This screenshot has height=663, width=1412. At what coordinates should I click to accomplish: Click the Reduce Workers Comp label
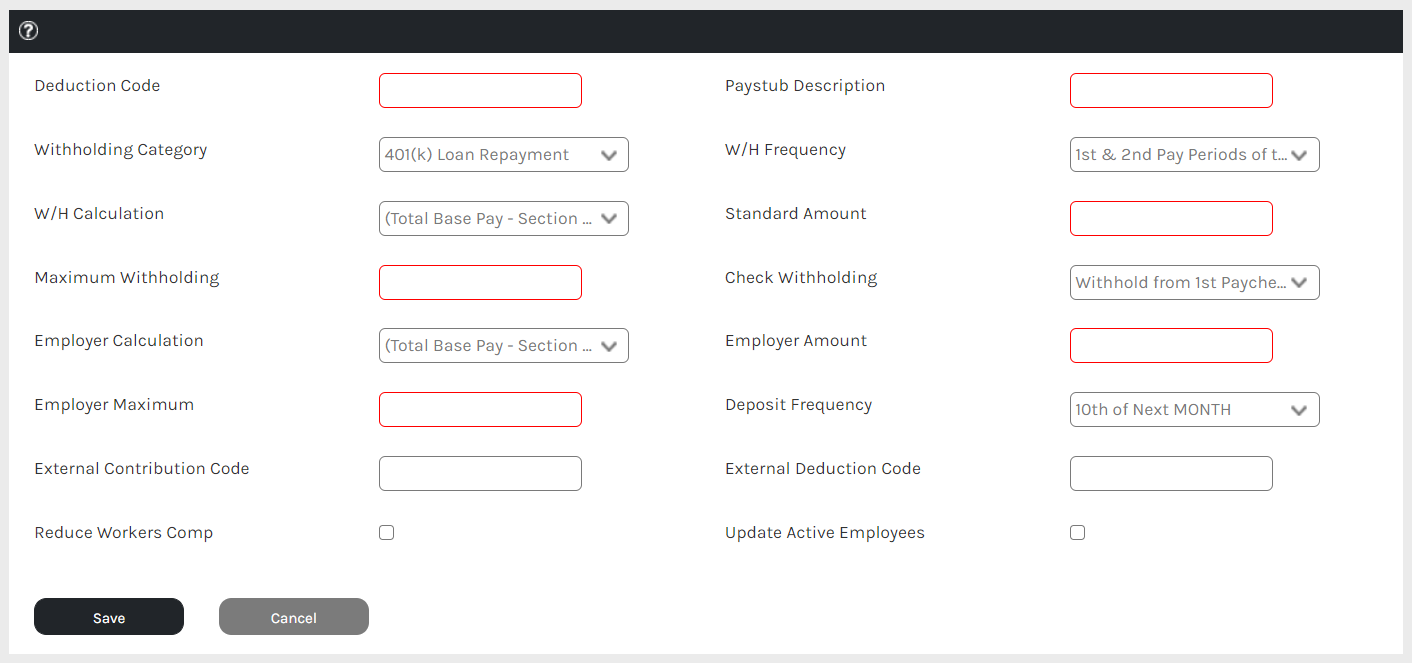124,532
